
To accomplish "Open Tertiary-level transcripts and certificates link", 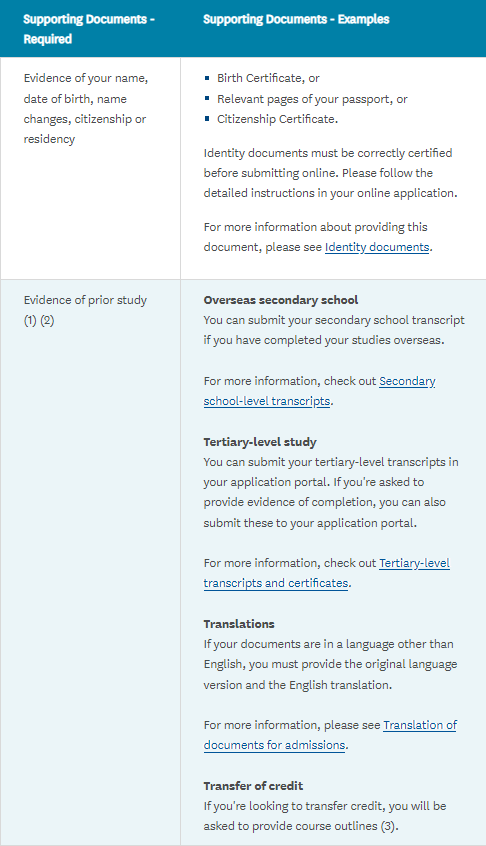I will click(x=326, y=573).
